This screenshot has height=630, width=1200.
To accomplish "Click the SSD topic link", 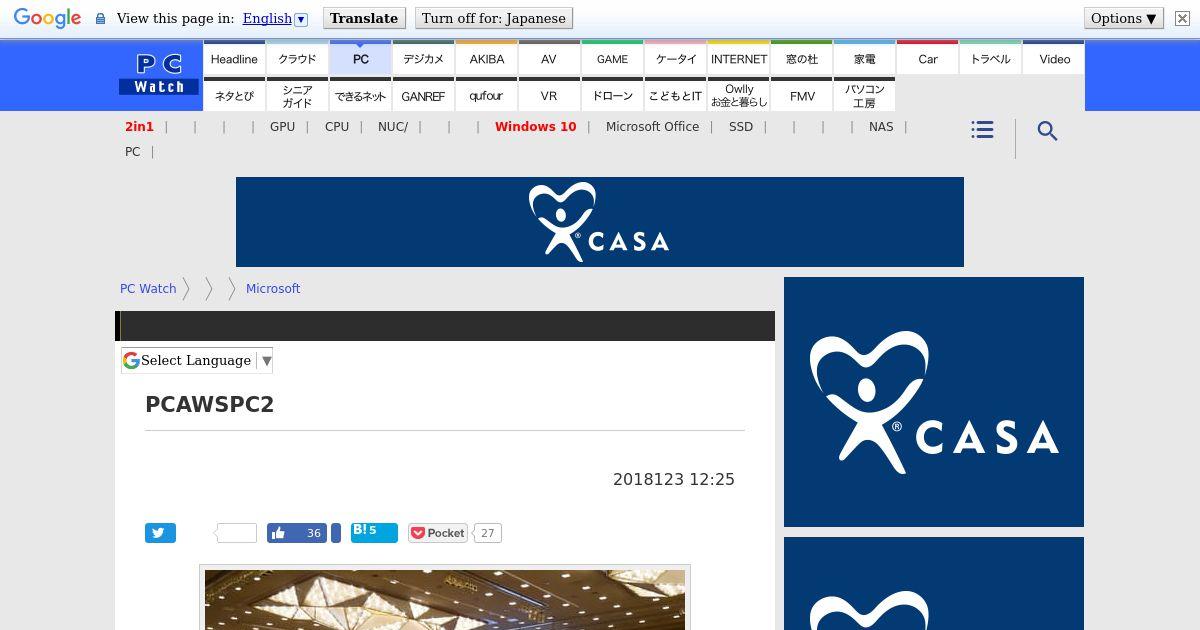I will 741,127.
